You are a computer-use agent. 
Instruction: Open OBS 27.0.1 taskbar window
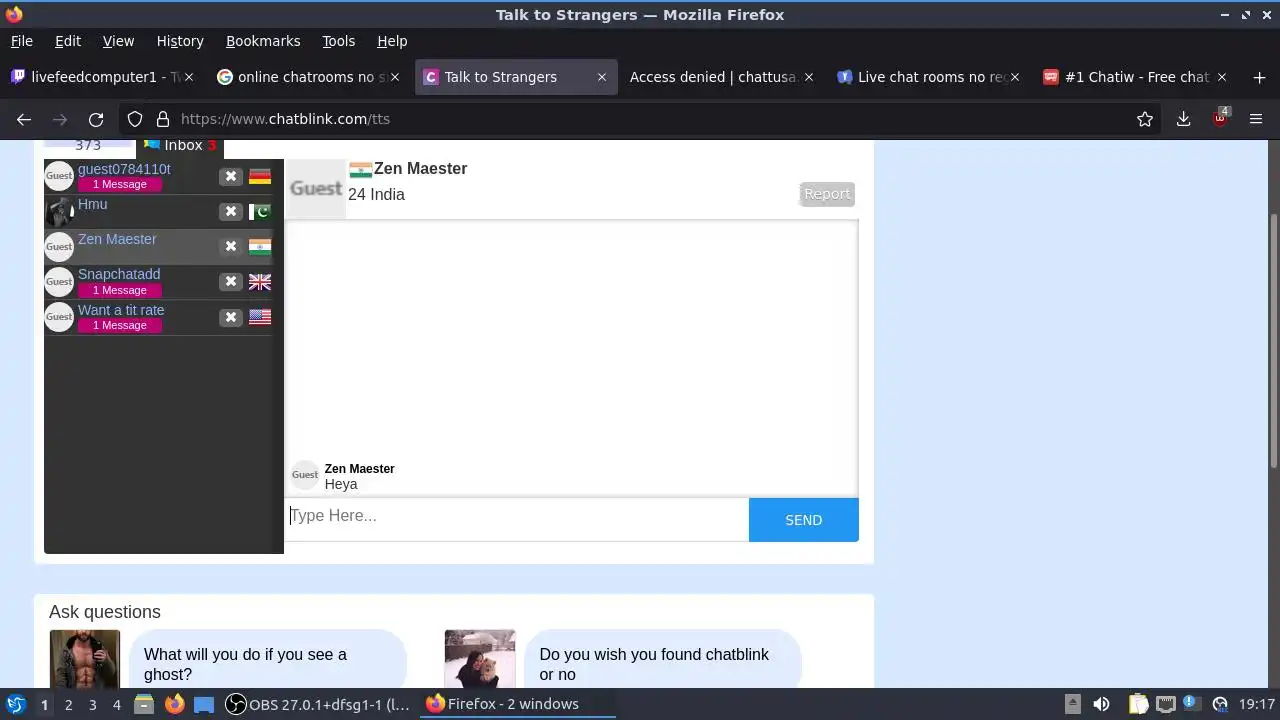point(318,704)
